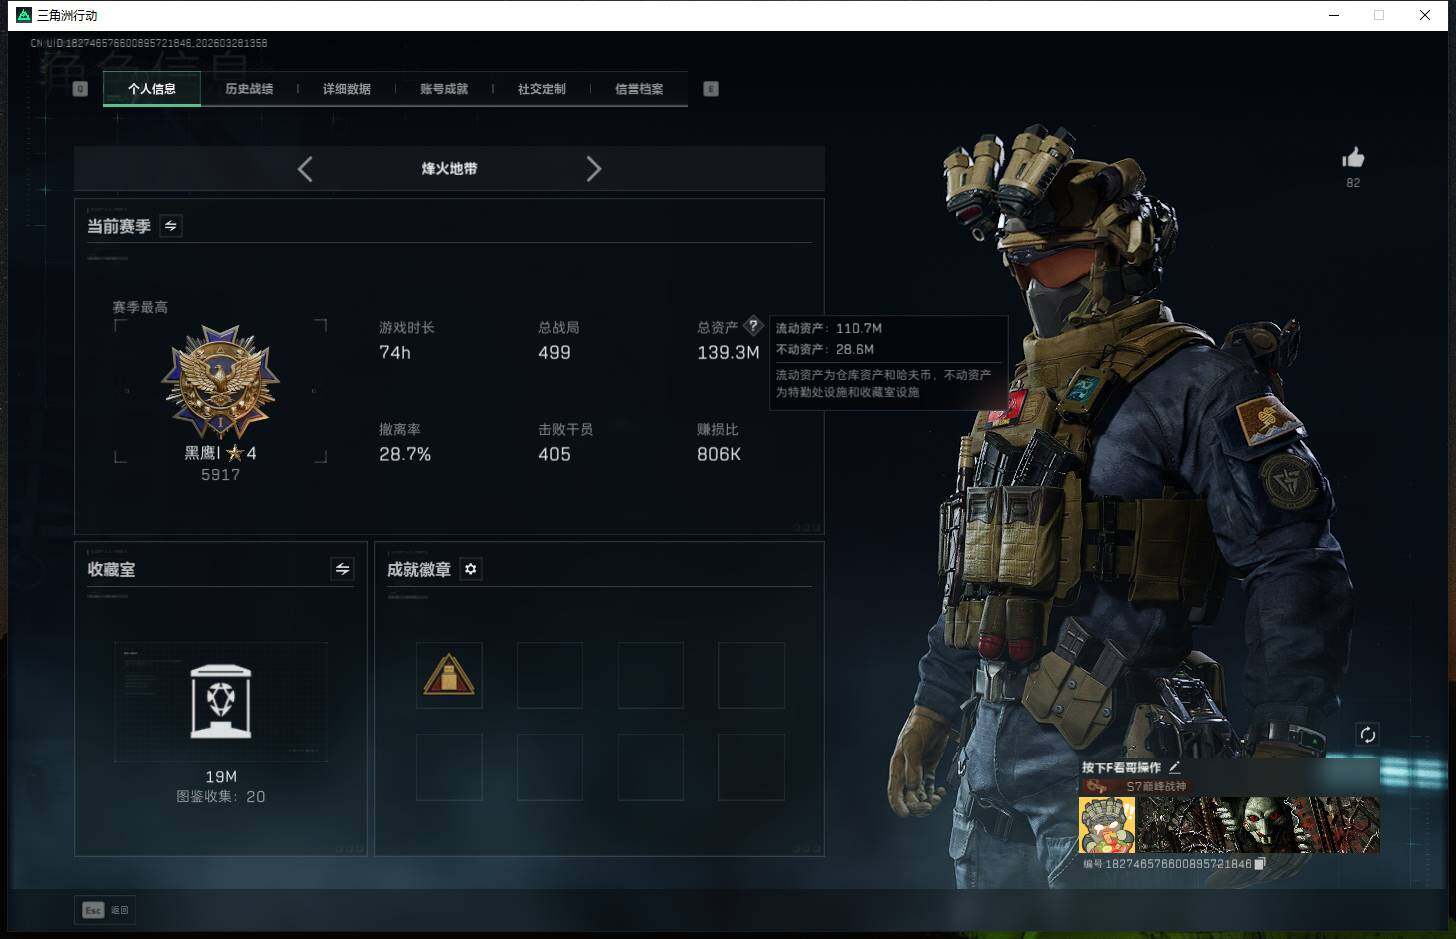Click the 总资产 question mark help icon
This screenshot has height=939, width=1456.
753,326
